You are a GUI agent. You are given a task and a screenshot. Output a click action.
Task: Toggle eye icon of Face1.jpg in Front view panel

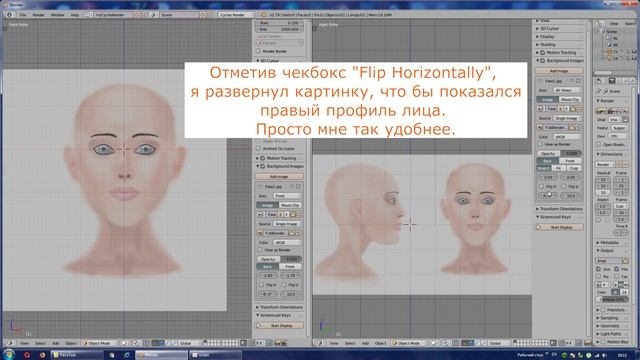click(x=291, y=187)
